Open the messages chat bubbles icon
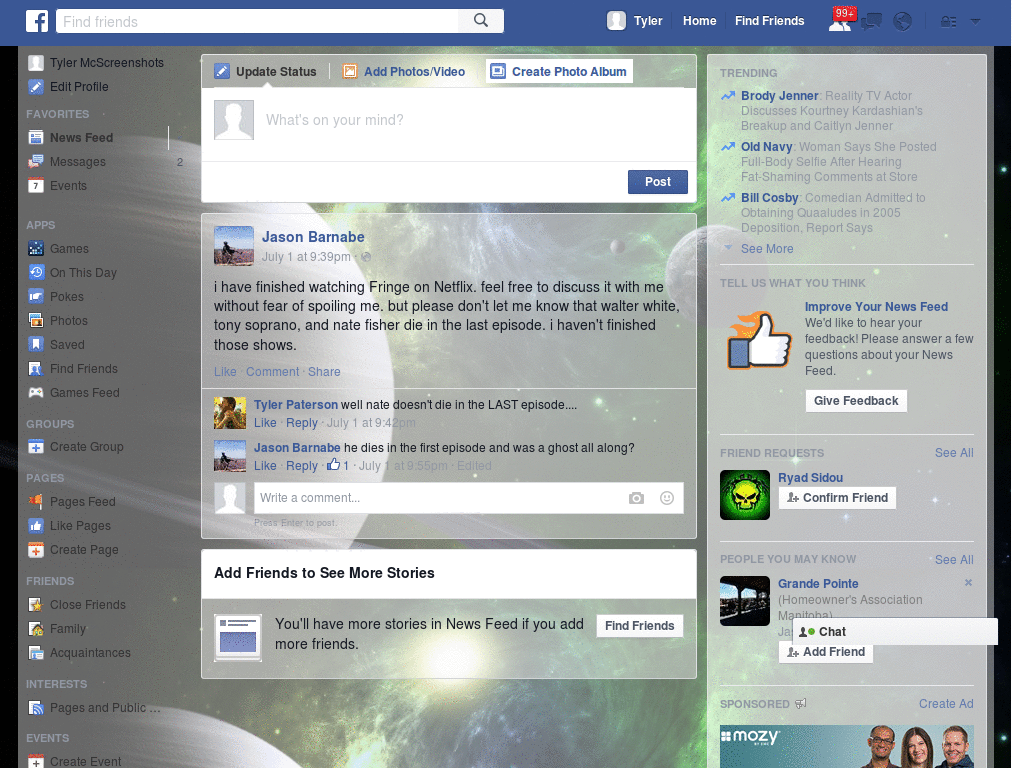 871,22
